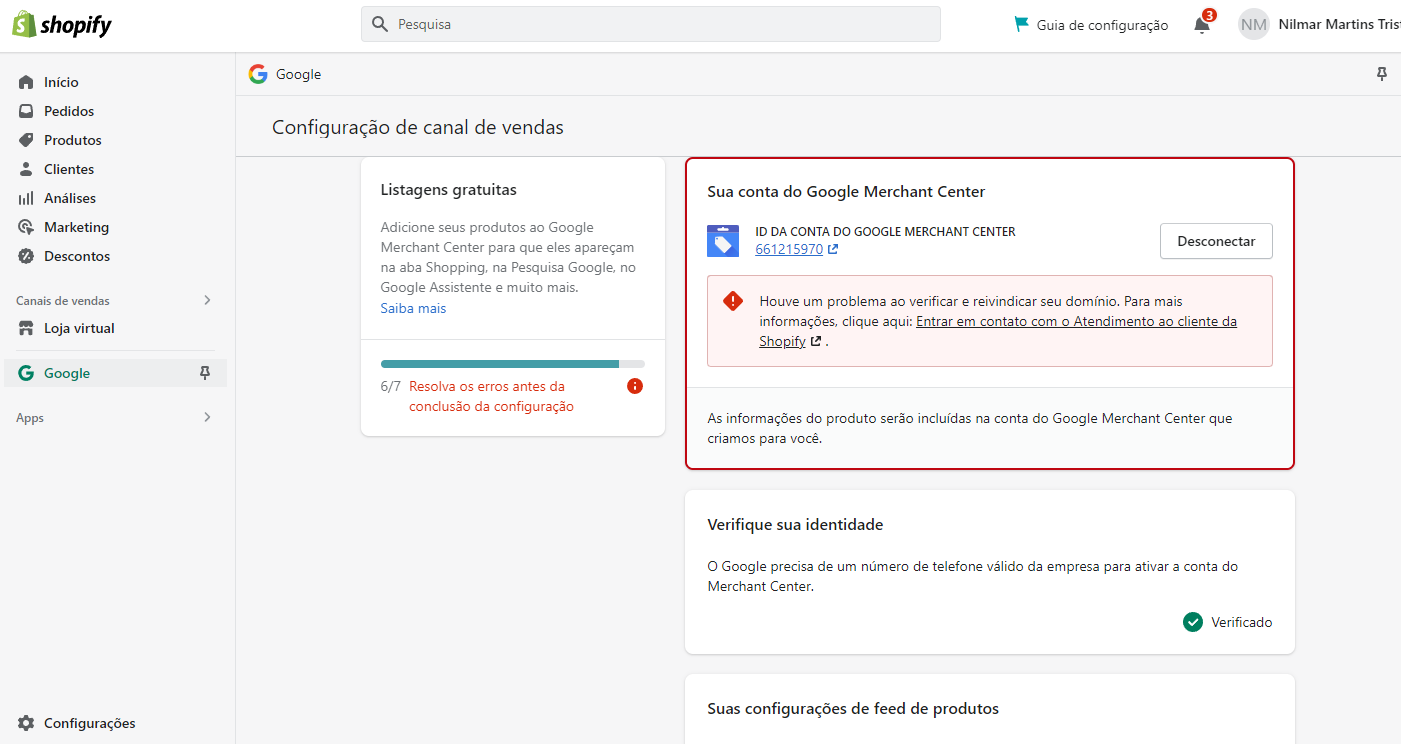Click Sua conta do Google Merchant Center heading

click(x=846, y=191)
